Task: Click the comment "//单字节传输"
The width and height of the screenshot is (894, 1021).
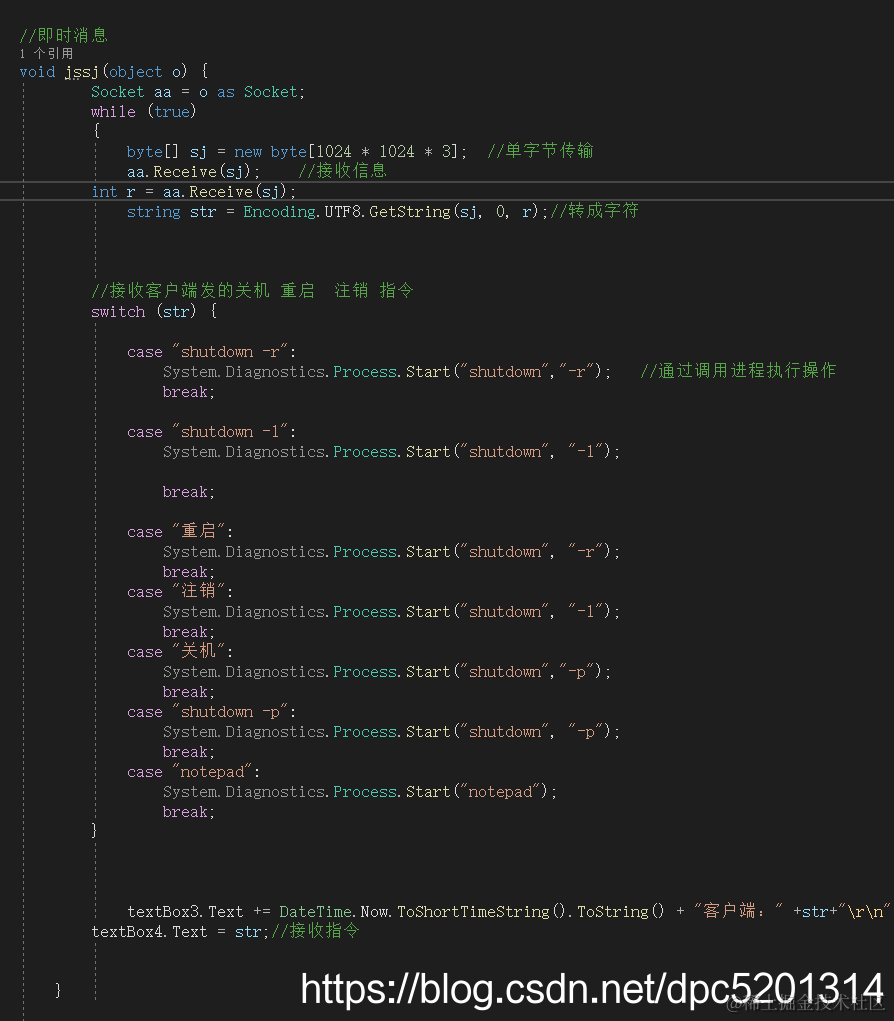Action: 540,150
